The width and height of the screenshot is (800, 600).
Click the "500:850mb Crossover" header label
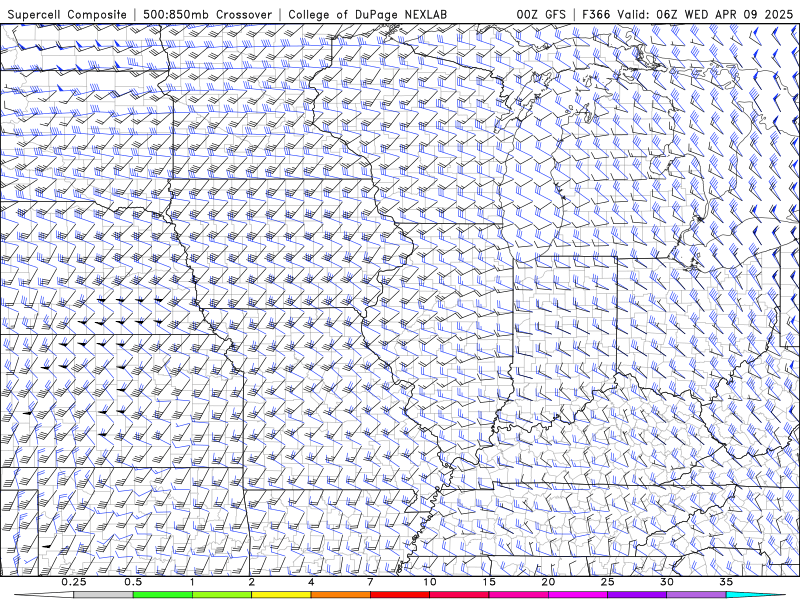(x=208, y=14)
